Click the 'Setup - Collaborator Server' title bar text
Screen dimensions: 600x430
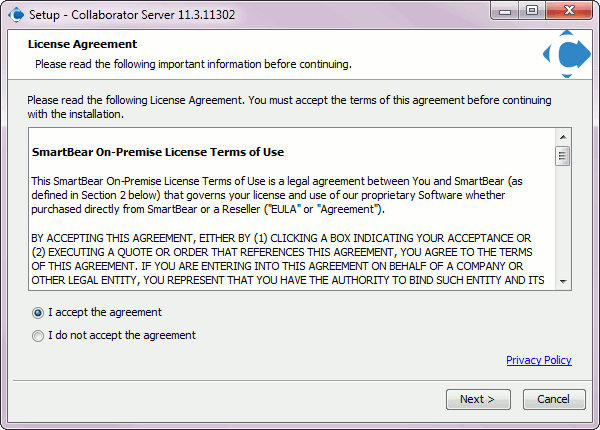click(132, 15)
